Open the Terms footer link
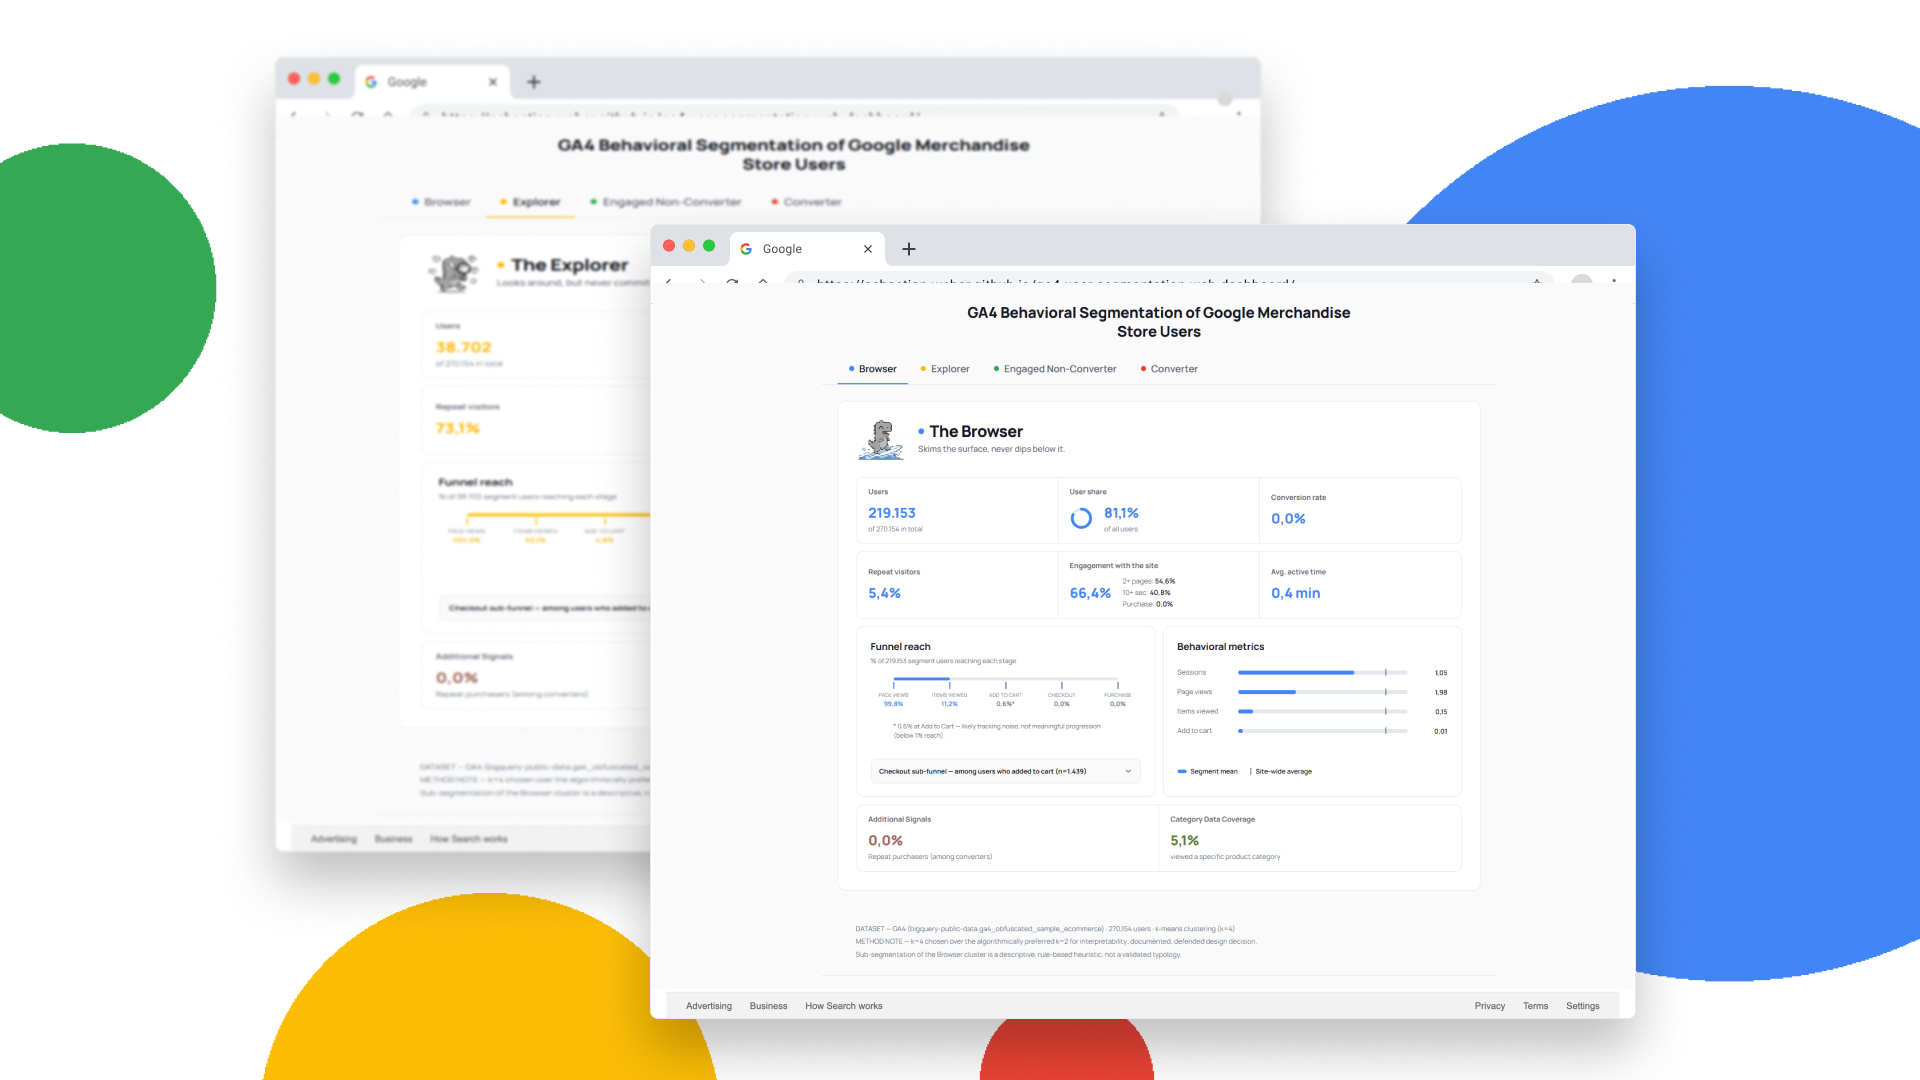The width and height of the screenshot is (1920, 1080). (1535, 1006)
